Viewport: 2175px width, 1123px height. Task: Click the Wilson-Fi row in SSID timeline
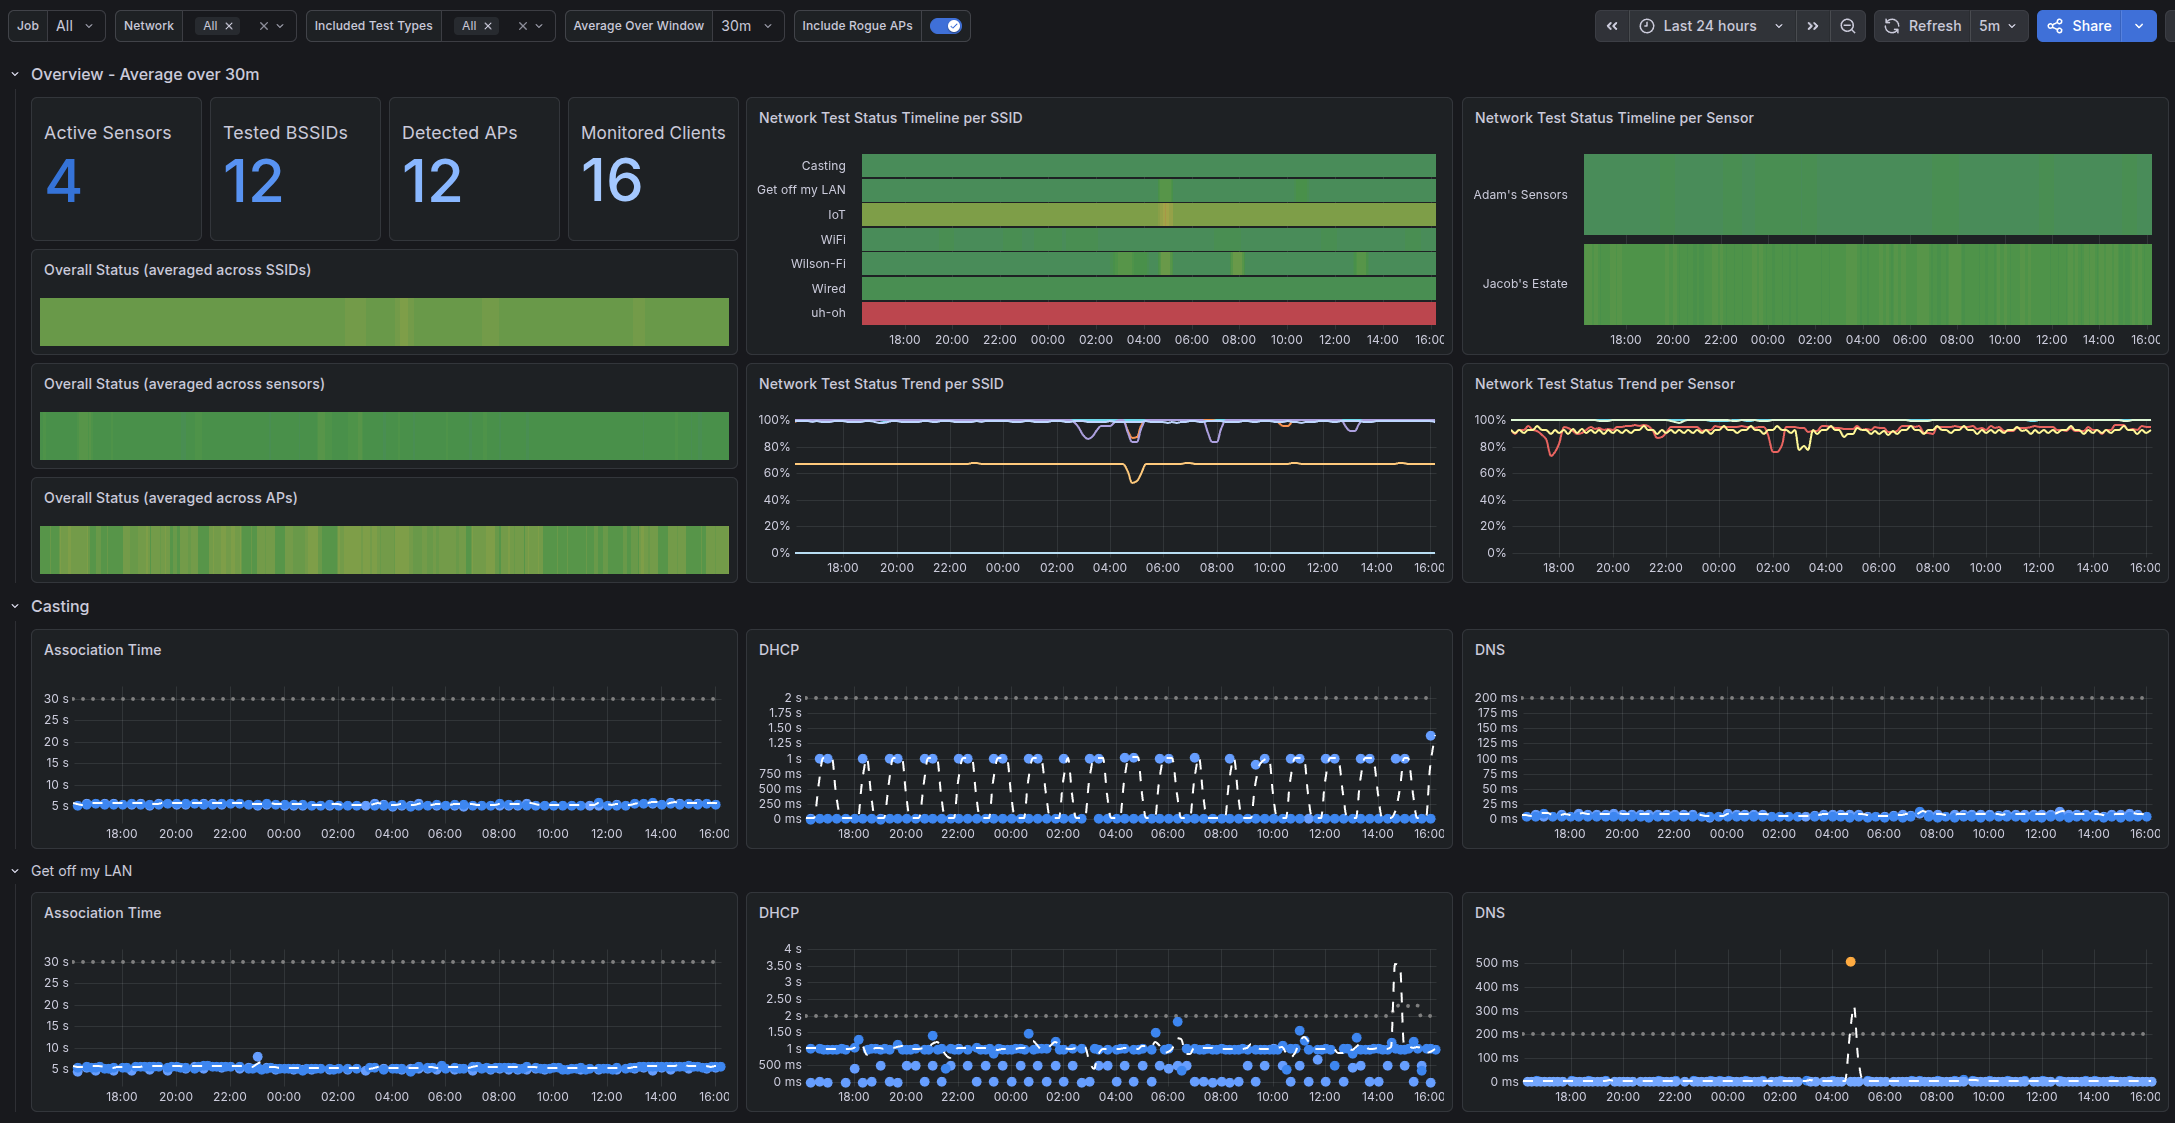[1148, 264]
